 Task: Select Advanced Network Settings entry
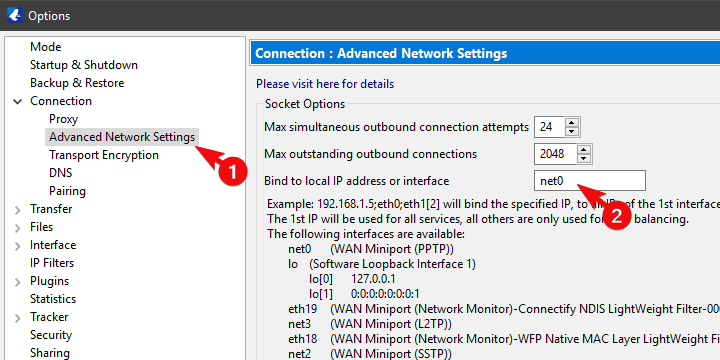point(122,137)
